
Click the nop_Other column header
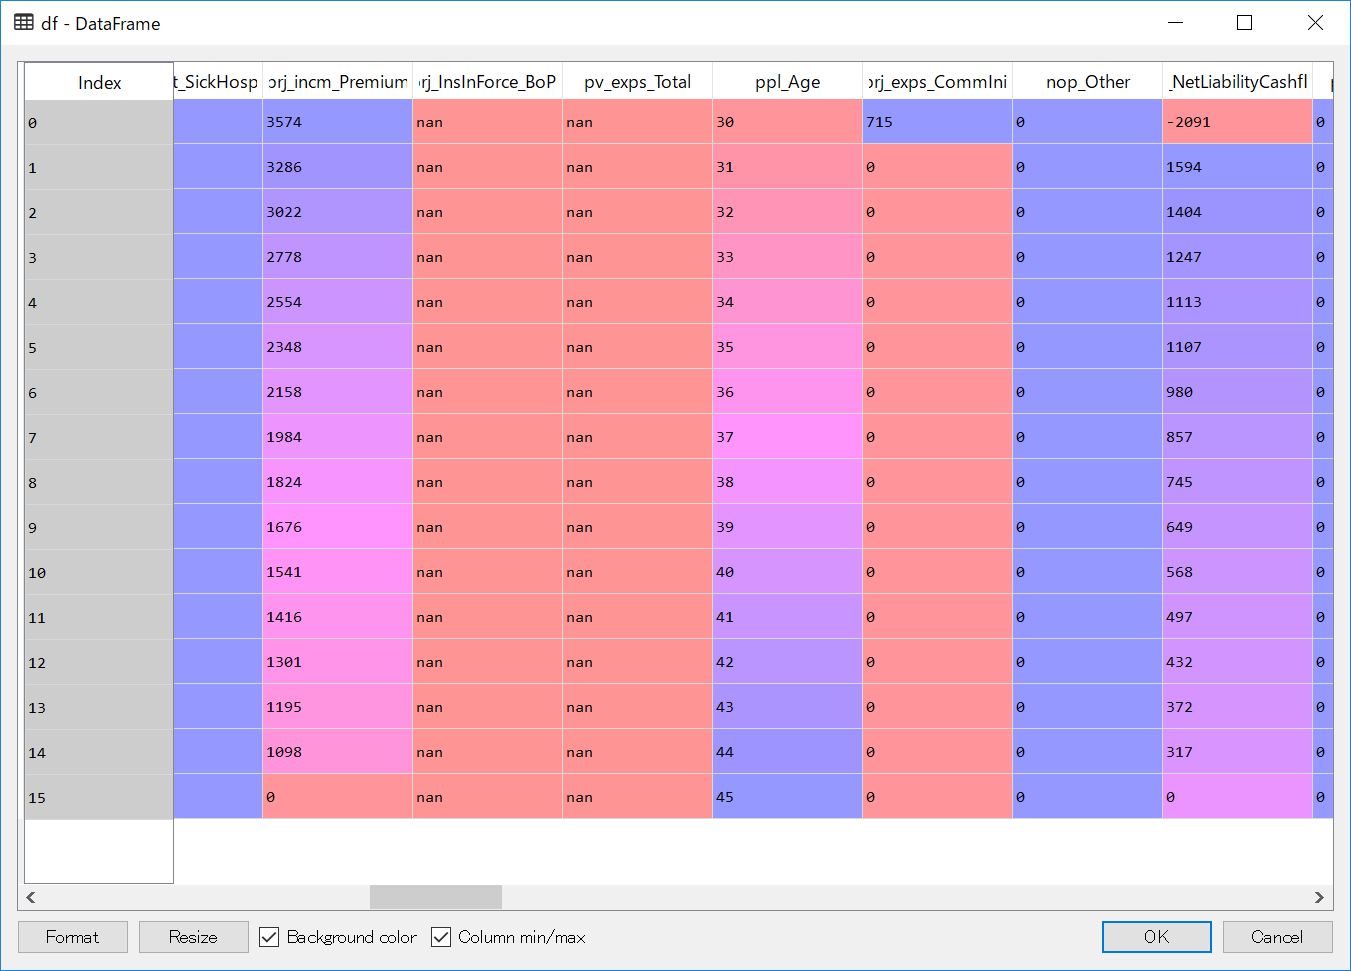[x=1087, y=82]
